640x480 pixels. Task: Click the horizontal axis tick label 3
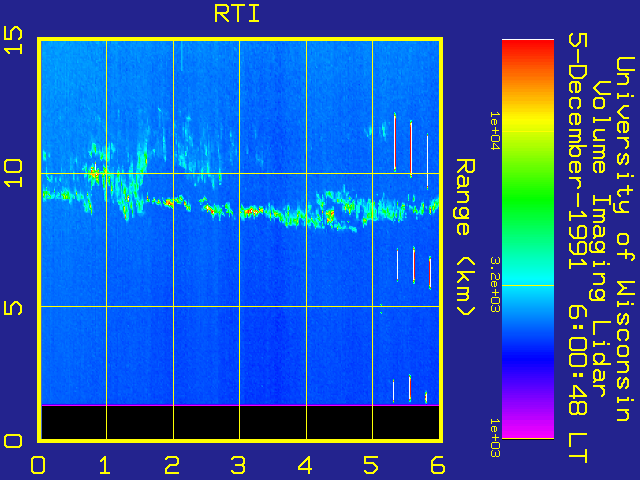coord(238,465)
